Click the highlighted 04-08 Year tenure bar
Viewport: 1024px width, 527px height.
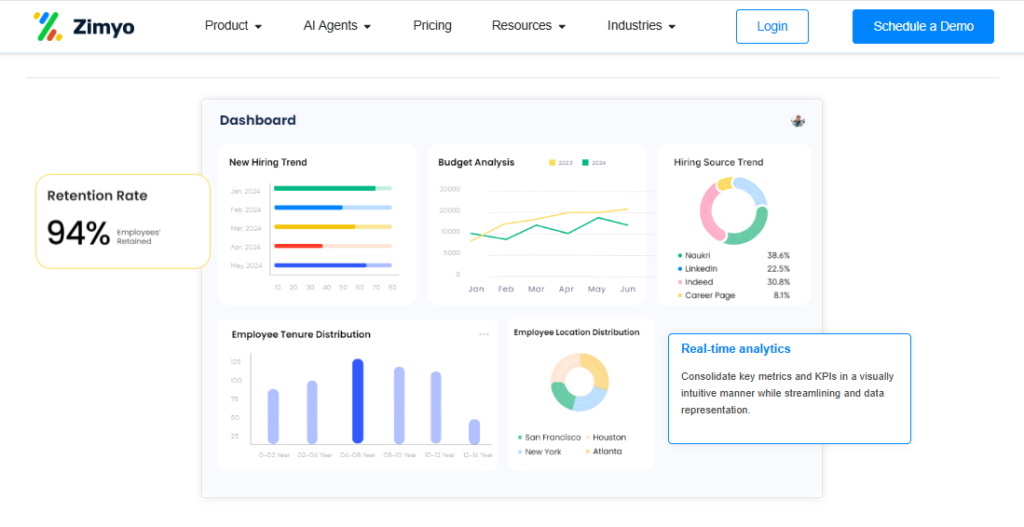click(358, 401)
